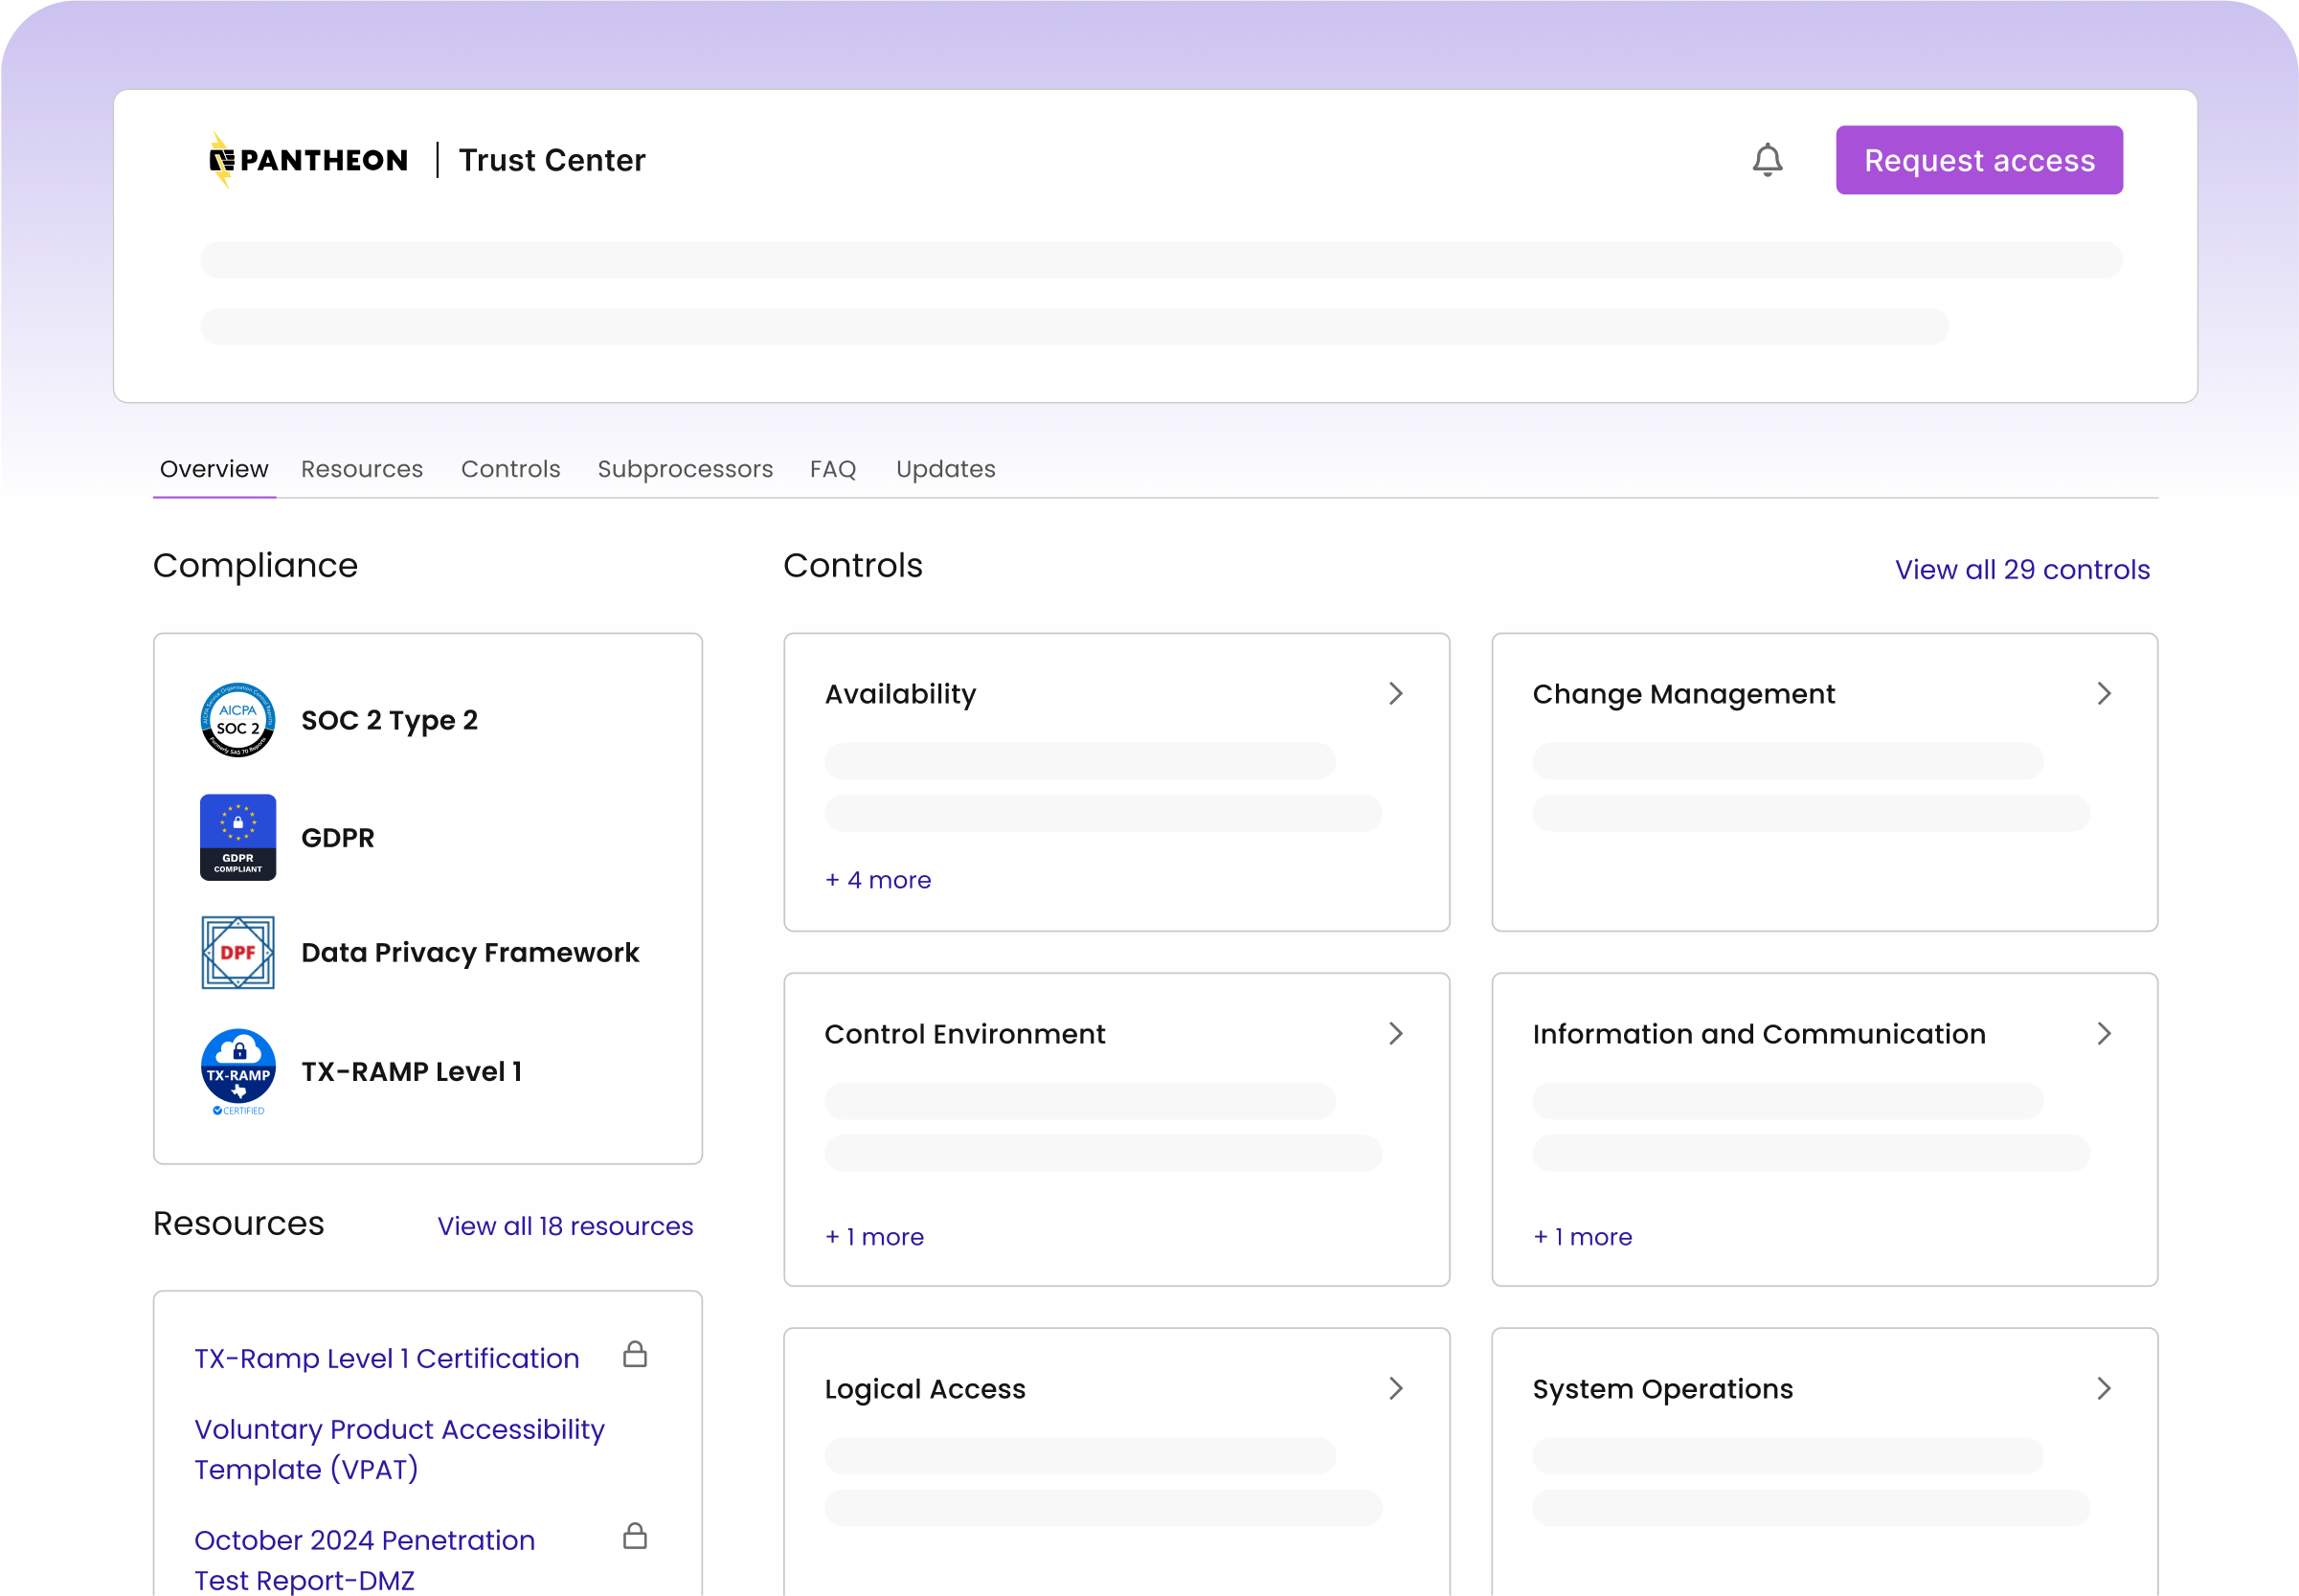
Task: Open the Subprocessors tab
Action: click(x=685, y=469)
